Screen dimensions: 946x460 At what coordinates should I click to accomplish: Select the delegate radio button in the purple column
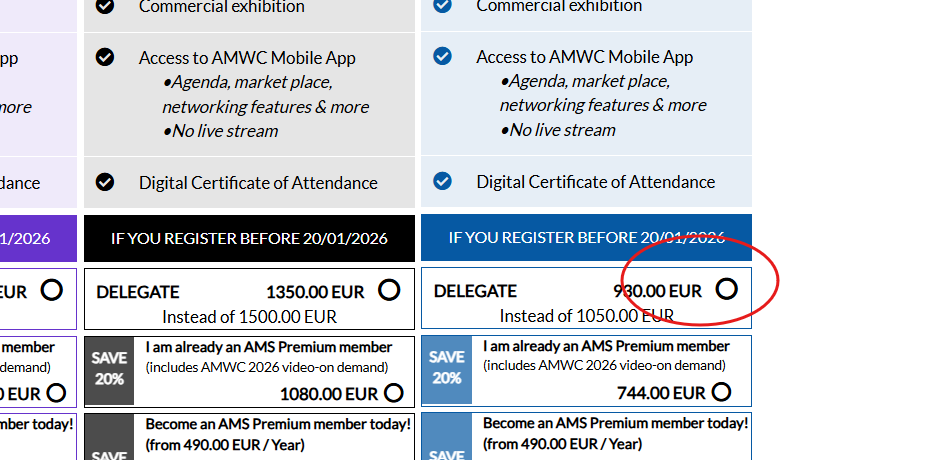click(x=51, y=290)
